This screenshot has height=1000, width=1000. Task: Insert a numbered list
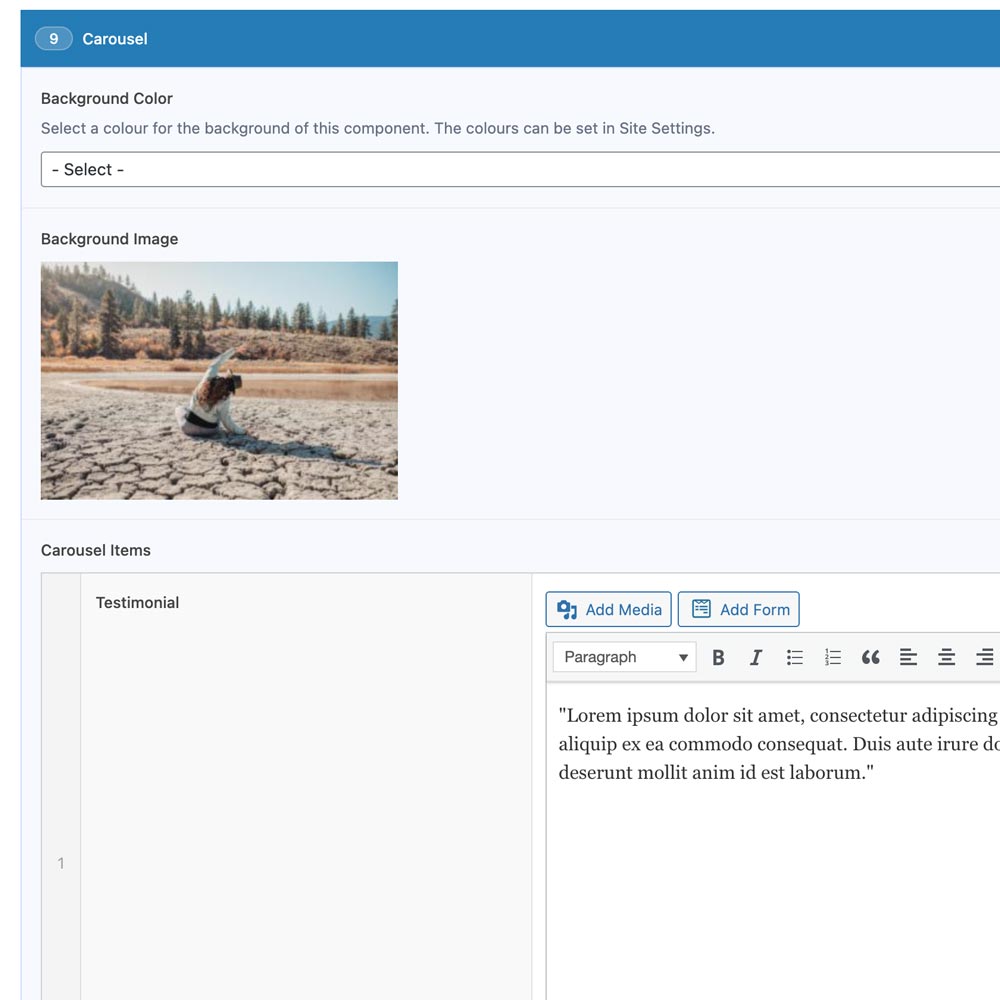(833, 657)
